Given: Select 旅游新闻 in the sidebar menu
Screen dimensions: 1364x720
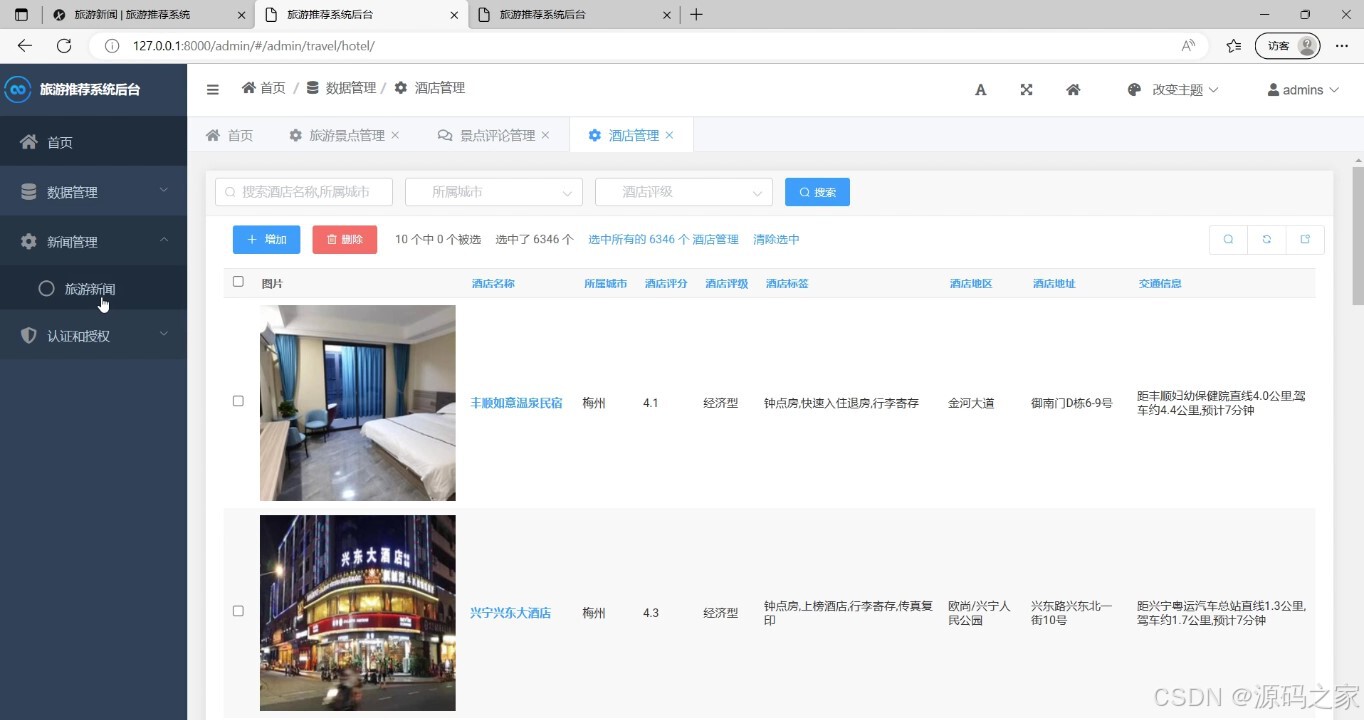Looking at the screenshot, I should pos(88,288).
